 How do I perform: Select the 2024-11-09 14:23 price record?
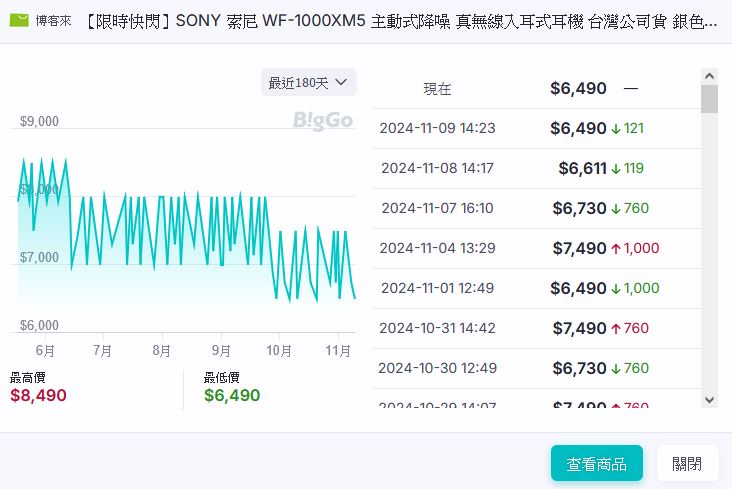(437, 128)
